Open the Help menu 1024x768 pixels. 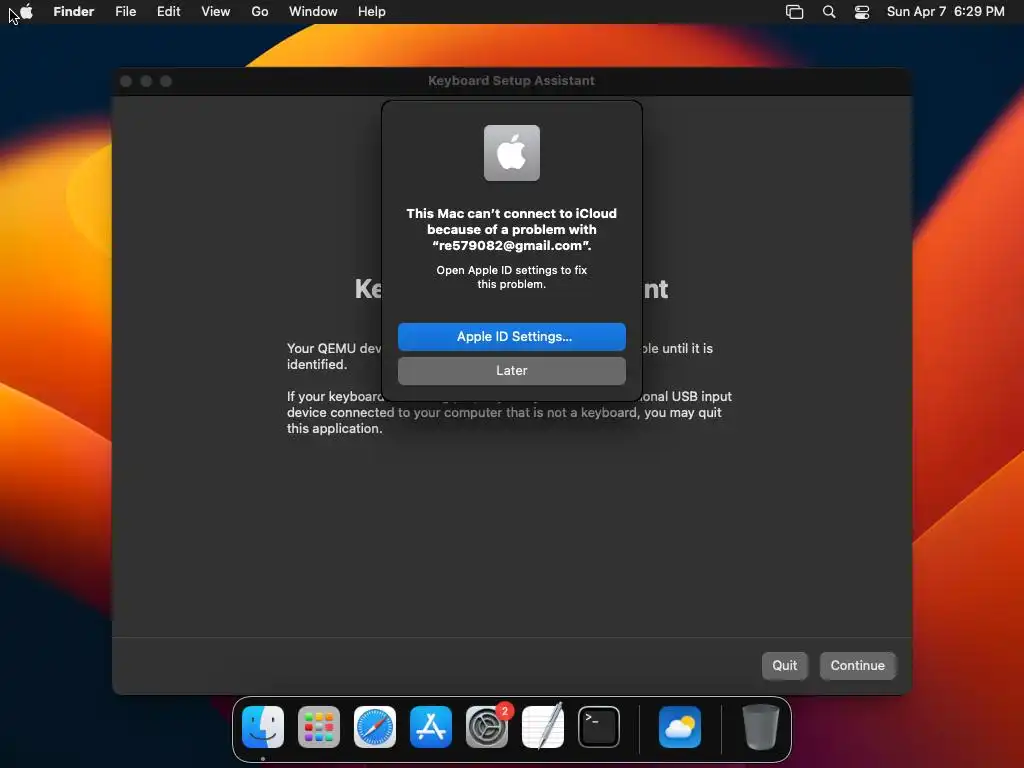372,11
